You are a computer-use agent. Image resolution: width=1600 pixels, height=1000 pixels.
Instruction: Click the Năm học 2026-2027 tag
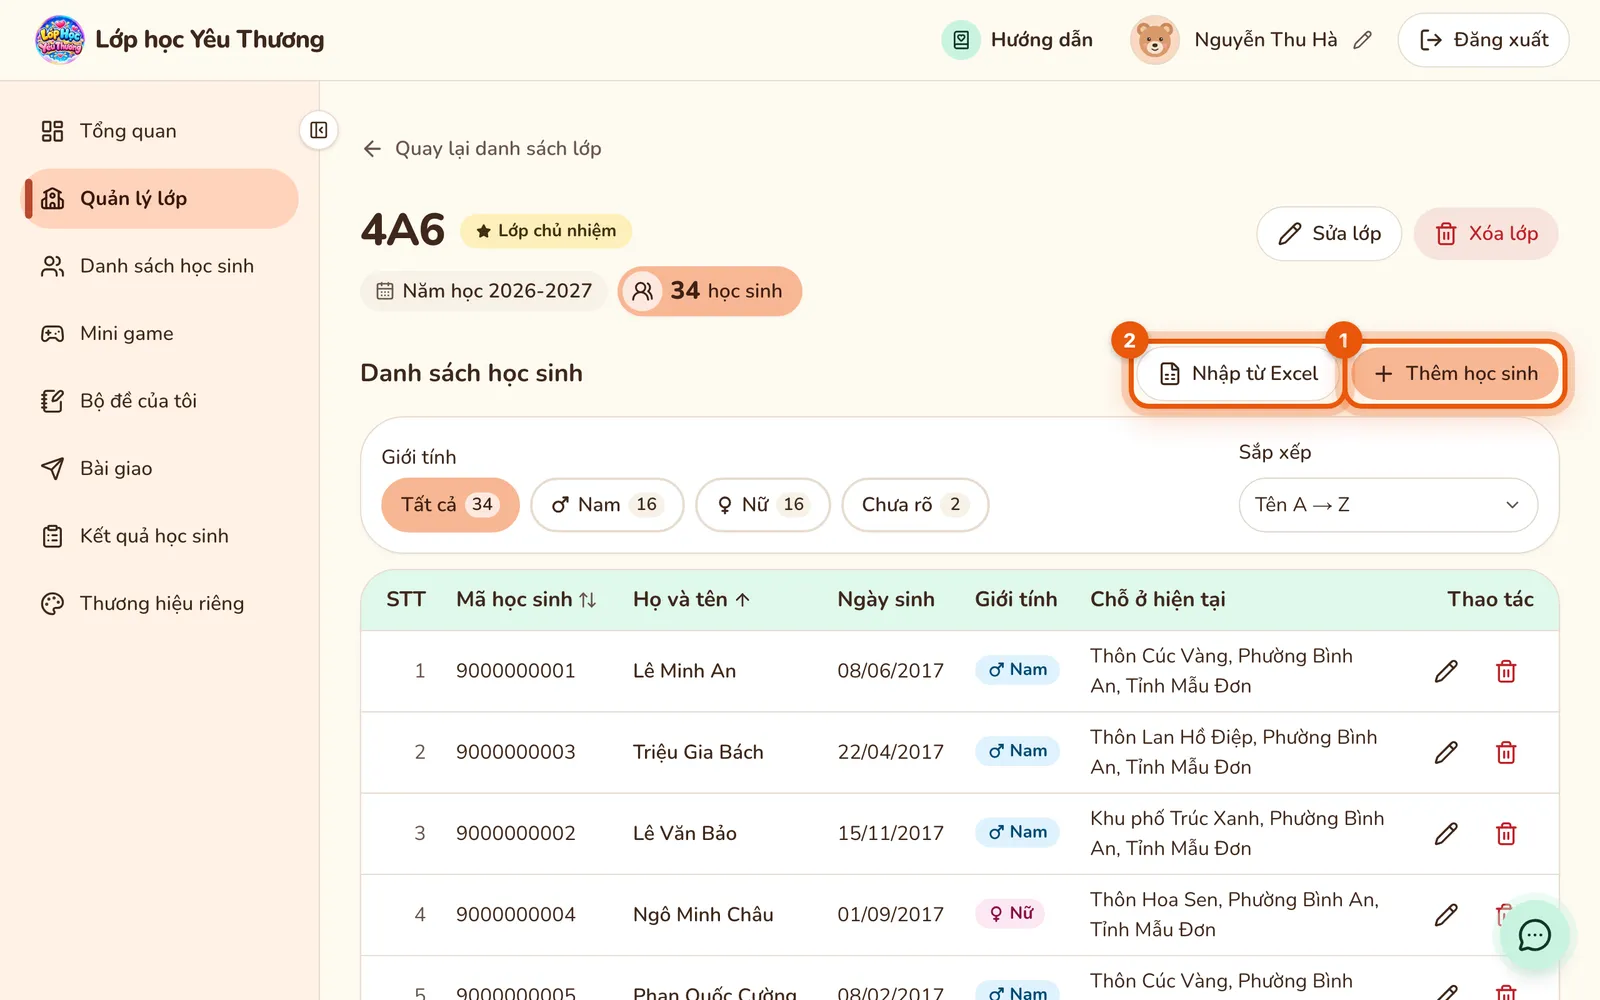tap(484, 291)
